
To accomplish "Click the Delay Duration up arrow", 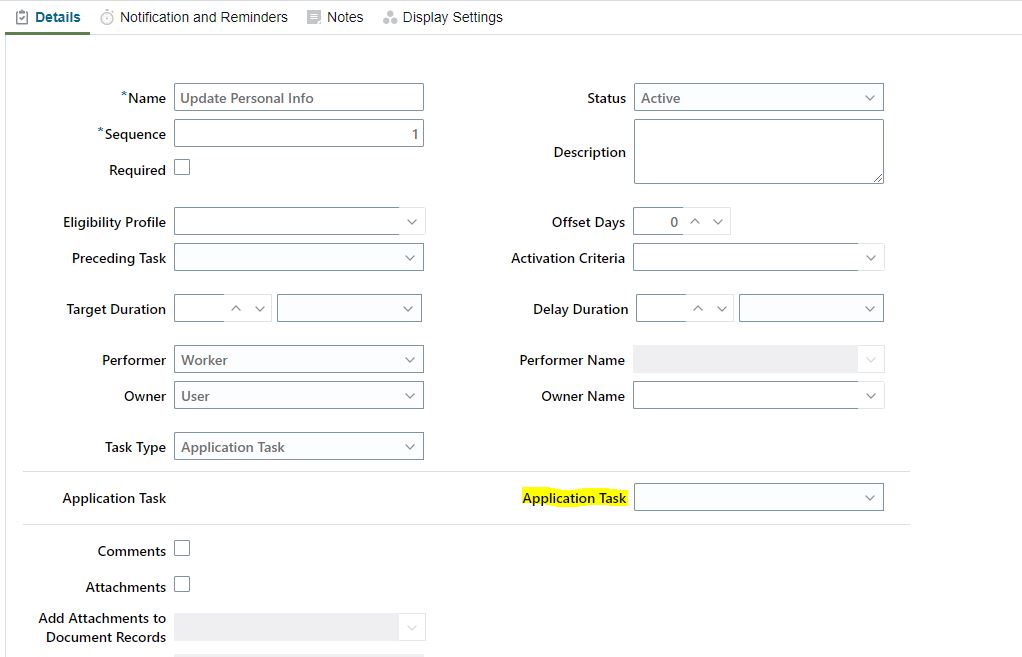I will tap(697, 307).
